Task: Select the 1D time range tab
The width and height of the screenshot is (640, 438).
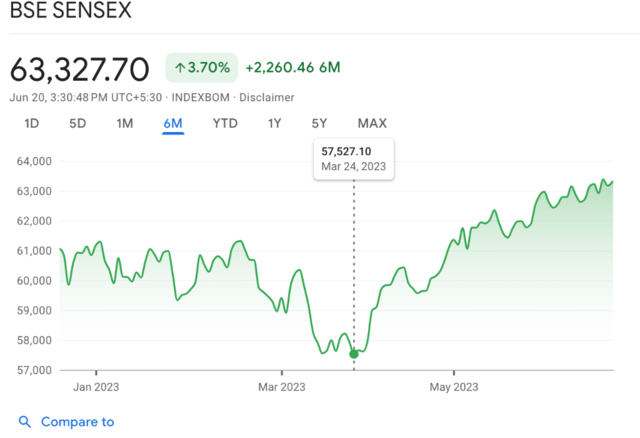Action: coord(32,123)
